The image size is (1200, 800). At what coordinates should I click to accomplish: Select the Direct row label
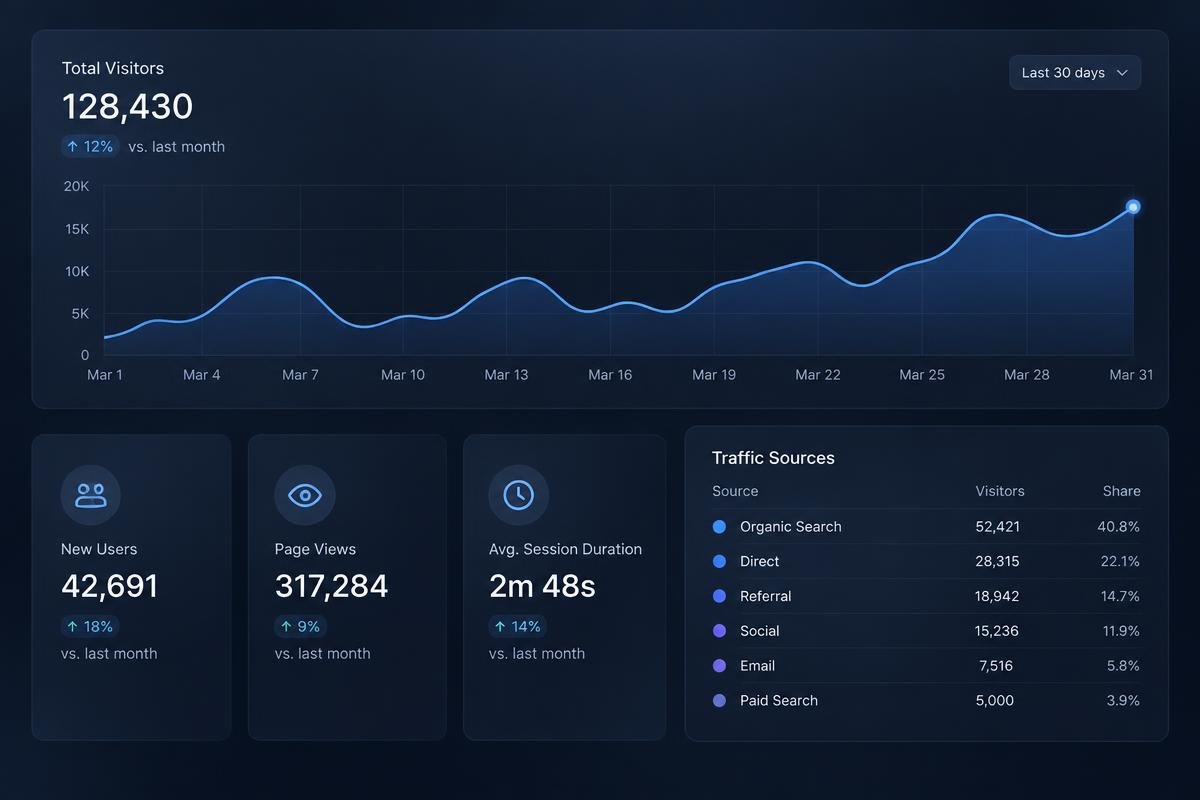coord(760,561)
